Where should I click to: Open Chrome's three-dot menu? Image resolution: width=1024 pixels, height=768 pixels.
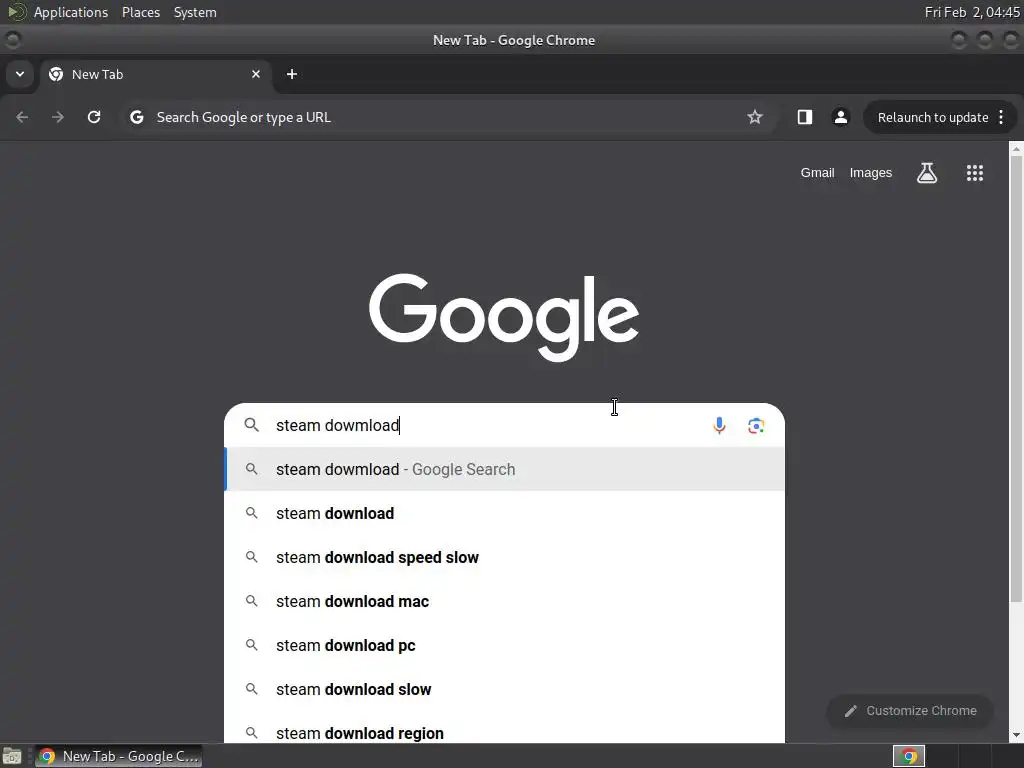[x=1001, y=117]
